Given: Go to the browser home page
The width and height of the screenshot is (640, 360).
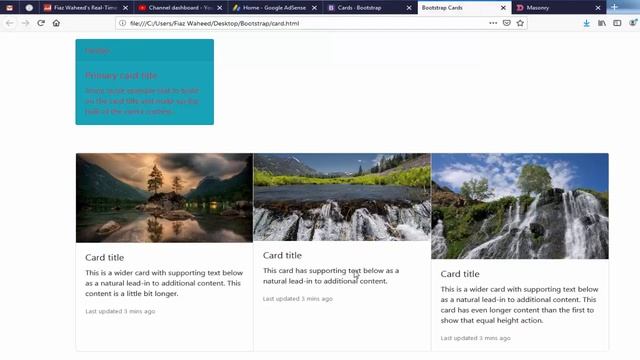Looking at the screenshot, I should 56,23.
